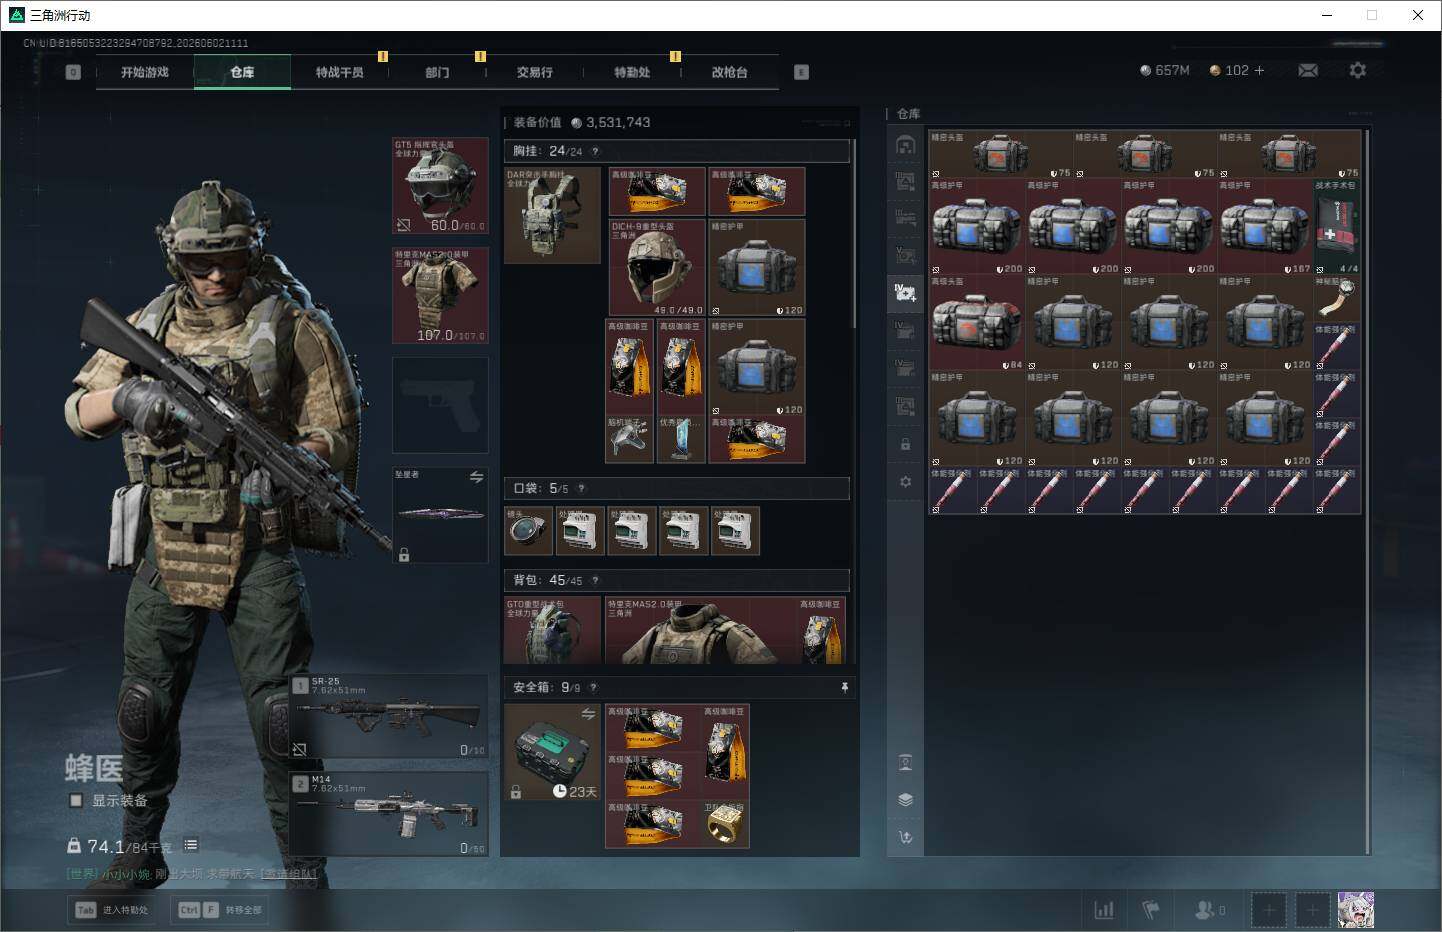Toggle the pin icon on 安全箱 header

tap(845, 687)
